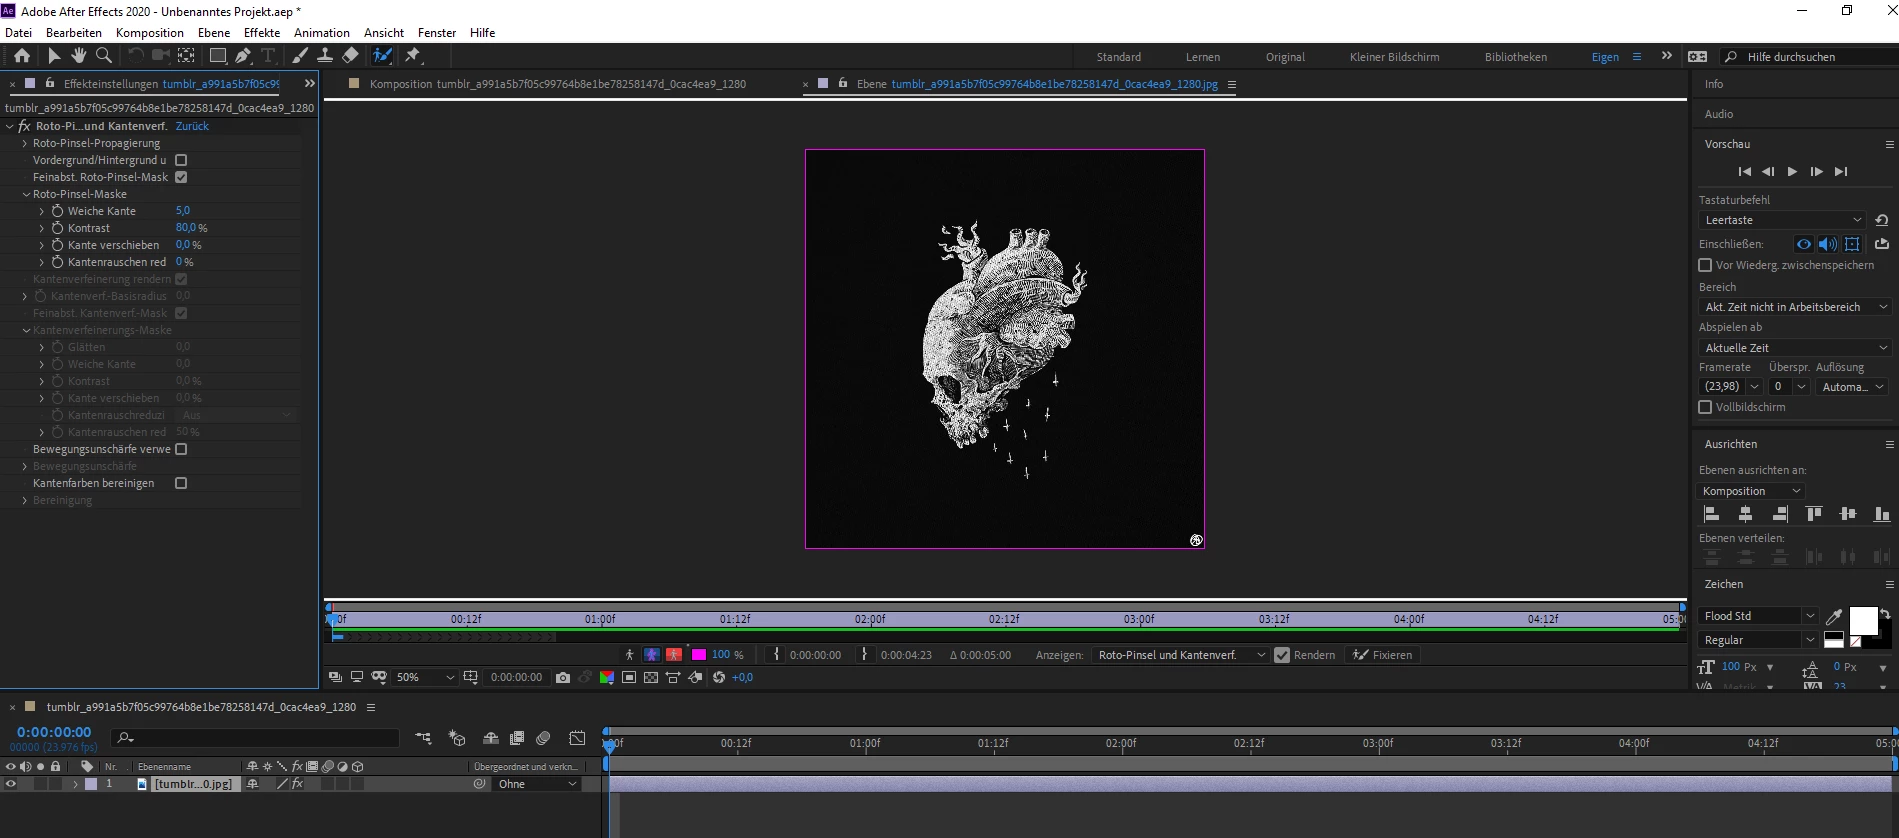Check Vor Wiederg. zwischenspeichern
Image resolution: width=1899 pixels, height=838 pixels.
tap(1705, 265)
